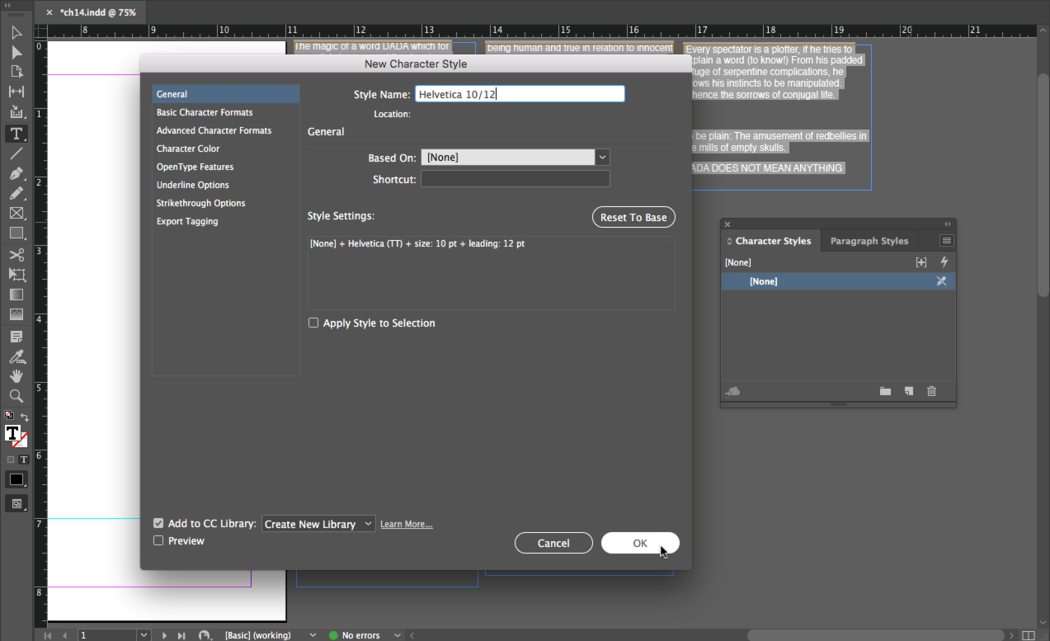1050x641 pixels.
Task: Pick the Hand tool
Action: point(16,376)
